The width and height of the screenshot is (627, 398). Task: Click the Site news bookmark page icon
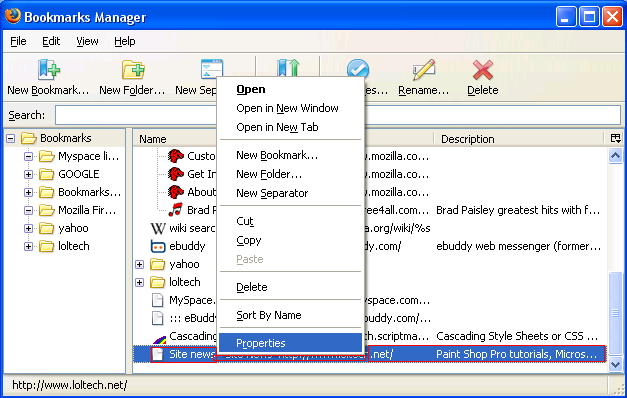pyautogui.click(x=158, y=354)
